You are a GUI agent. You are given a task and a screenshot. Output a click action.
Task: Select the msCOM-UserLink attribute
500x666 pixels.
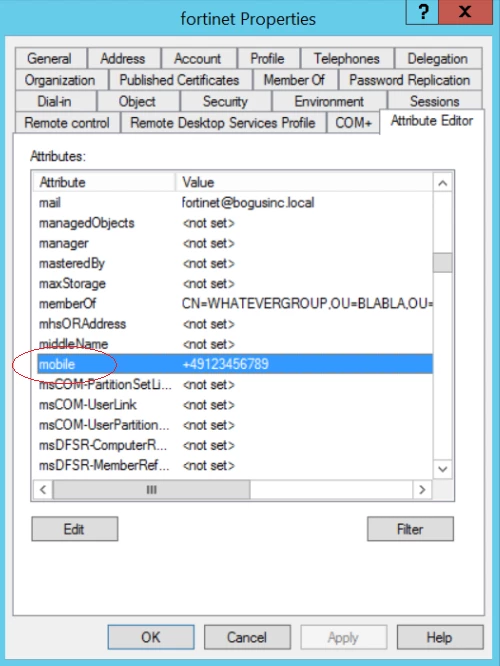(233, 404)
